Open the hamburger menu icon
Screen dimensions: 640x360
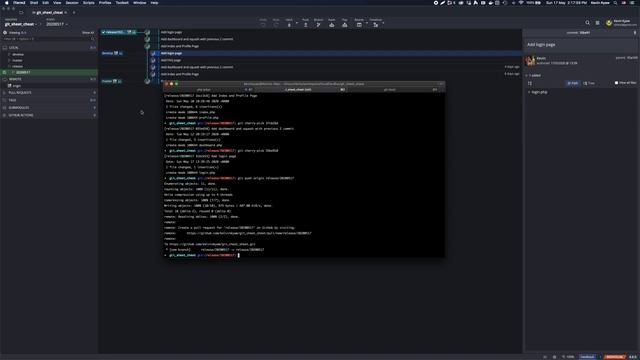pos(597,23)
